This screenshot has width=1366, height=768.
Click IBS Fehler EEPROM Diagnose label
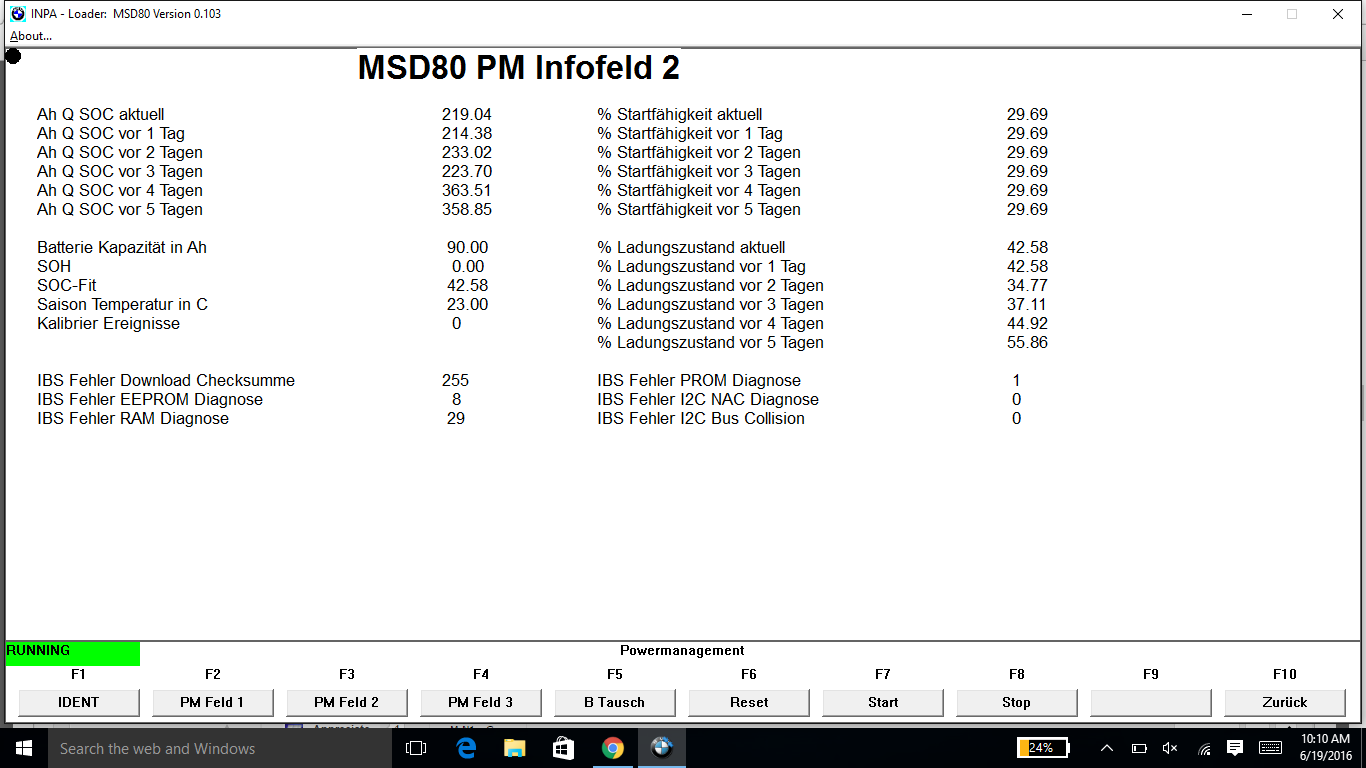tap(150, 400)
